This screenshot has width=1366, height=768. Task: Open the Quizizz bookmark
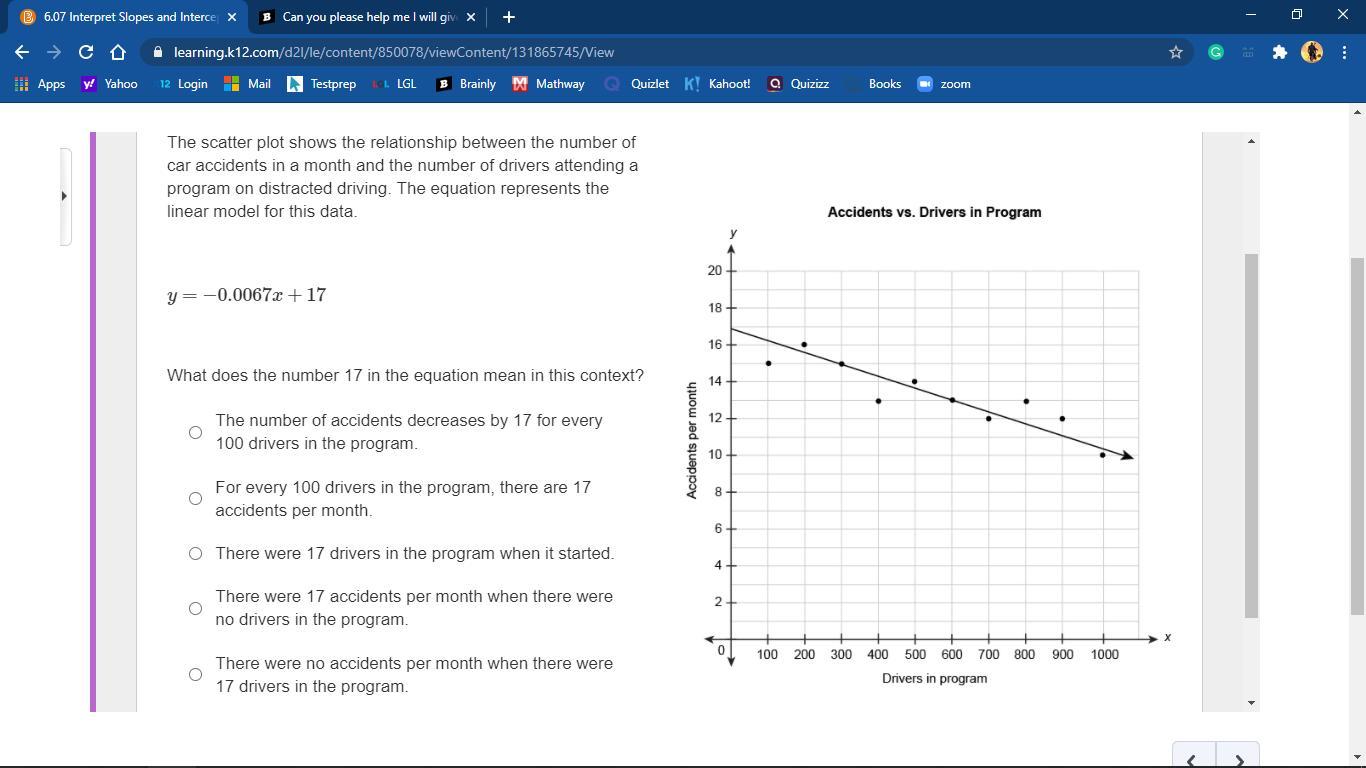[806, 84]
